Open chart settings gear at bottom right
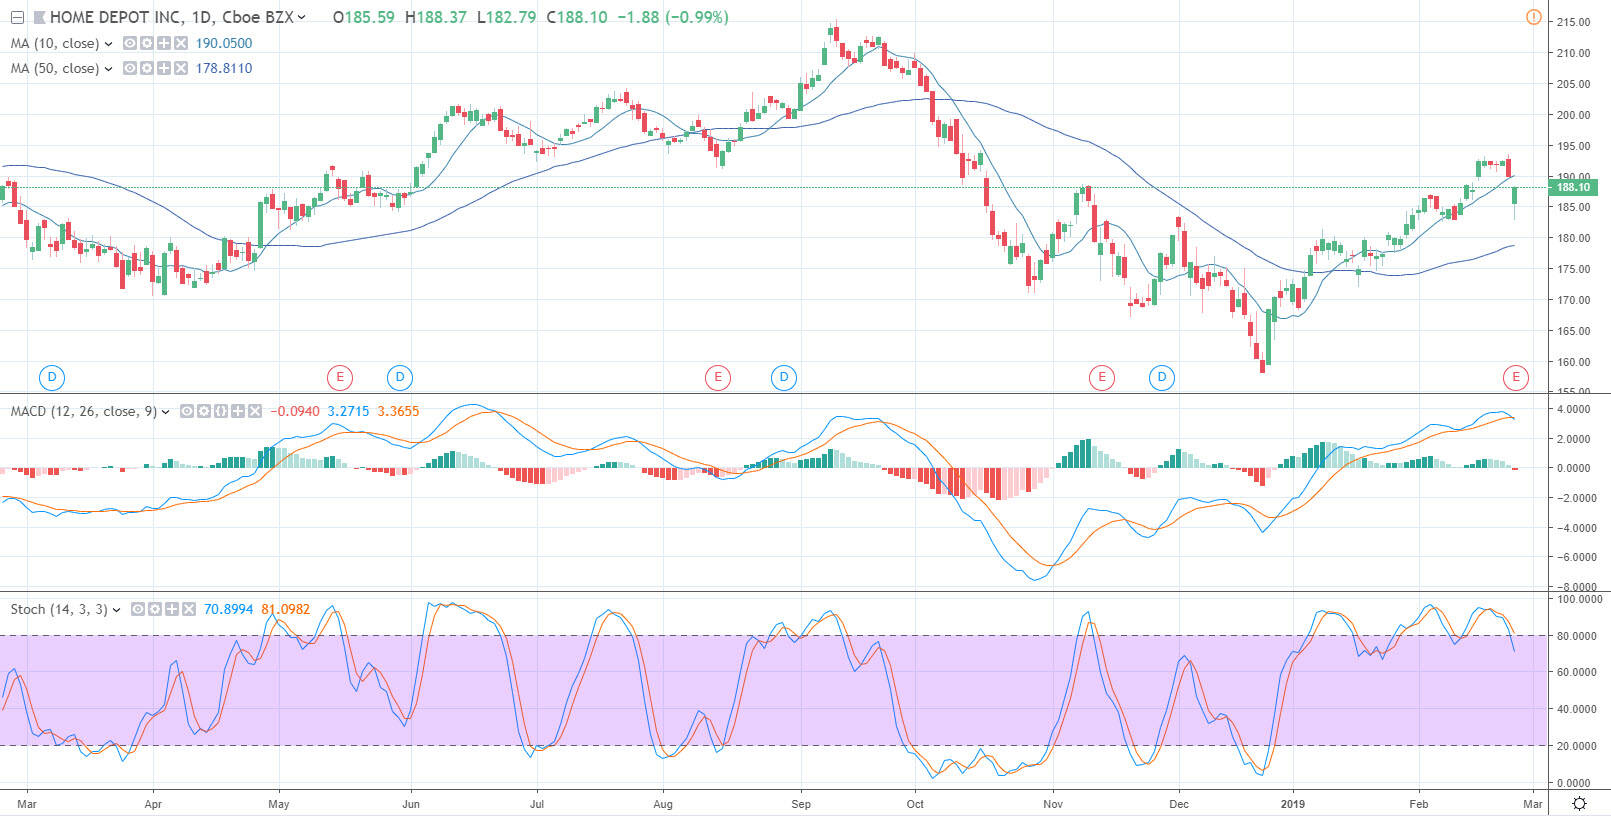This screenshot has width=1611, height=817. click(x=1579, y=804)
